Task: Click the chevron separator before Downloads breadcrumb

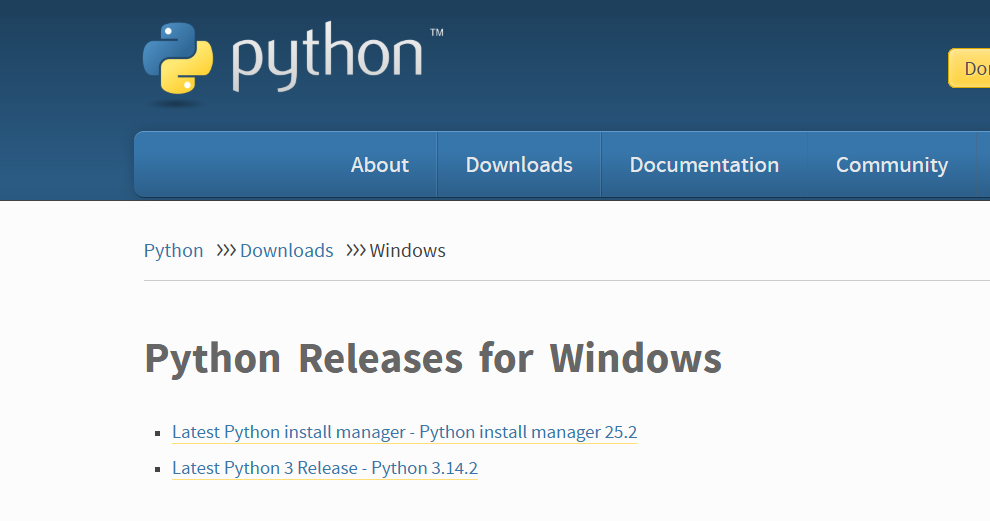Action: (226, 250)
